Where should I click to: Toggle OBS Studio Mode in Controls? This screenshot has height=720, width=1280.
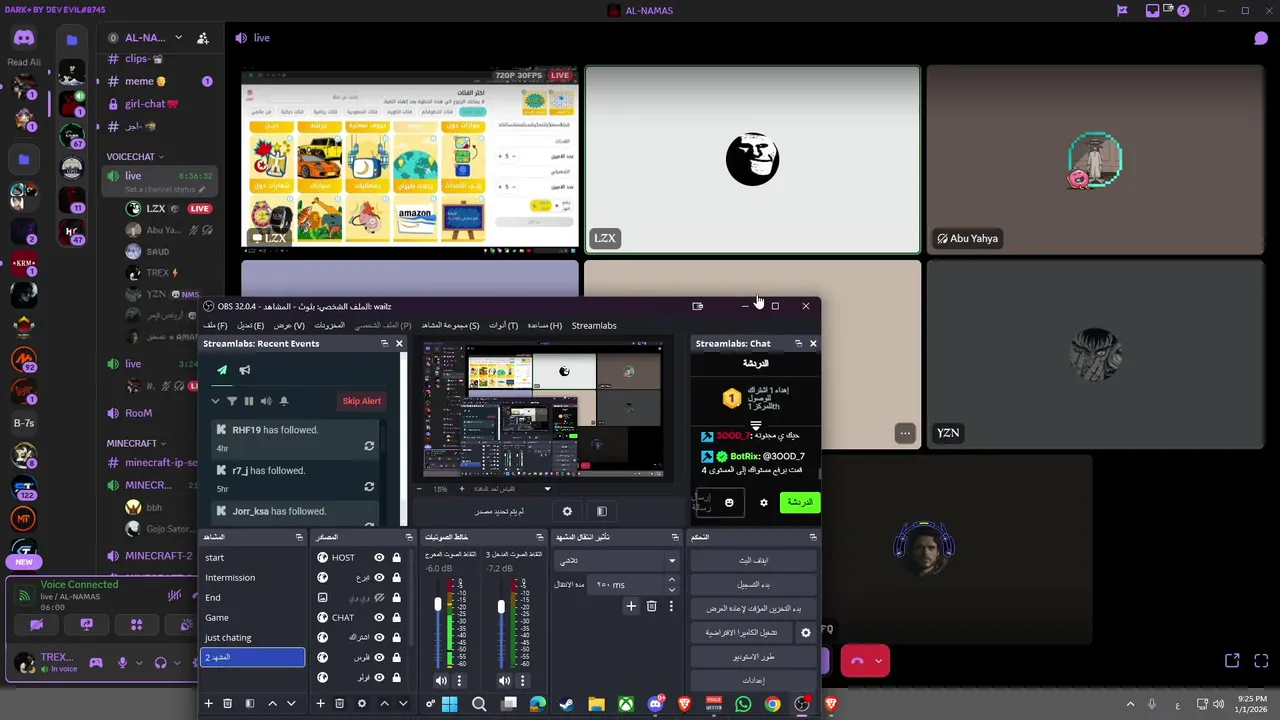tap(753, 657)
